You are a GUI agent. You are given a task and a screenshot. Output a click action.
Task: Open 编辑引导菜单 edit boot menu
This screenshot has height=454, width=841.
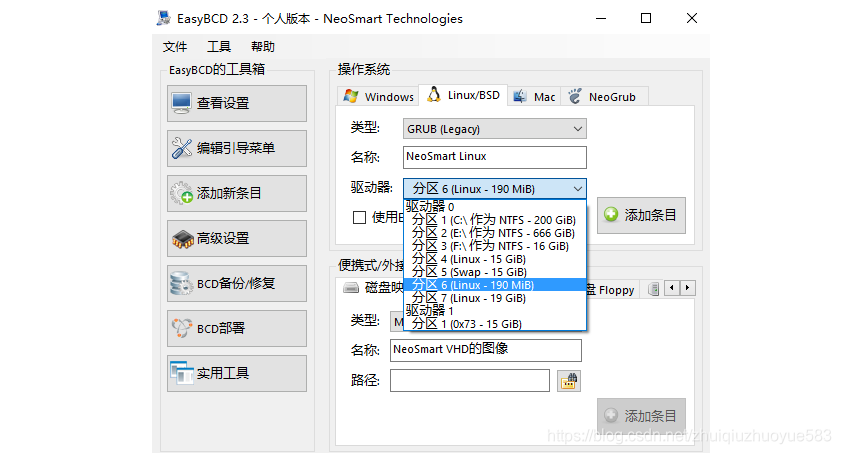click(237, 148)
